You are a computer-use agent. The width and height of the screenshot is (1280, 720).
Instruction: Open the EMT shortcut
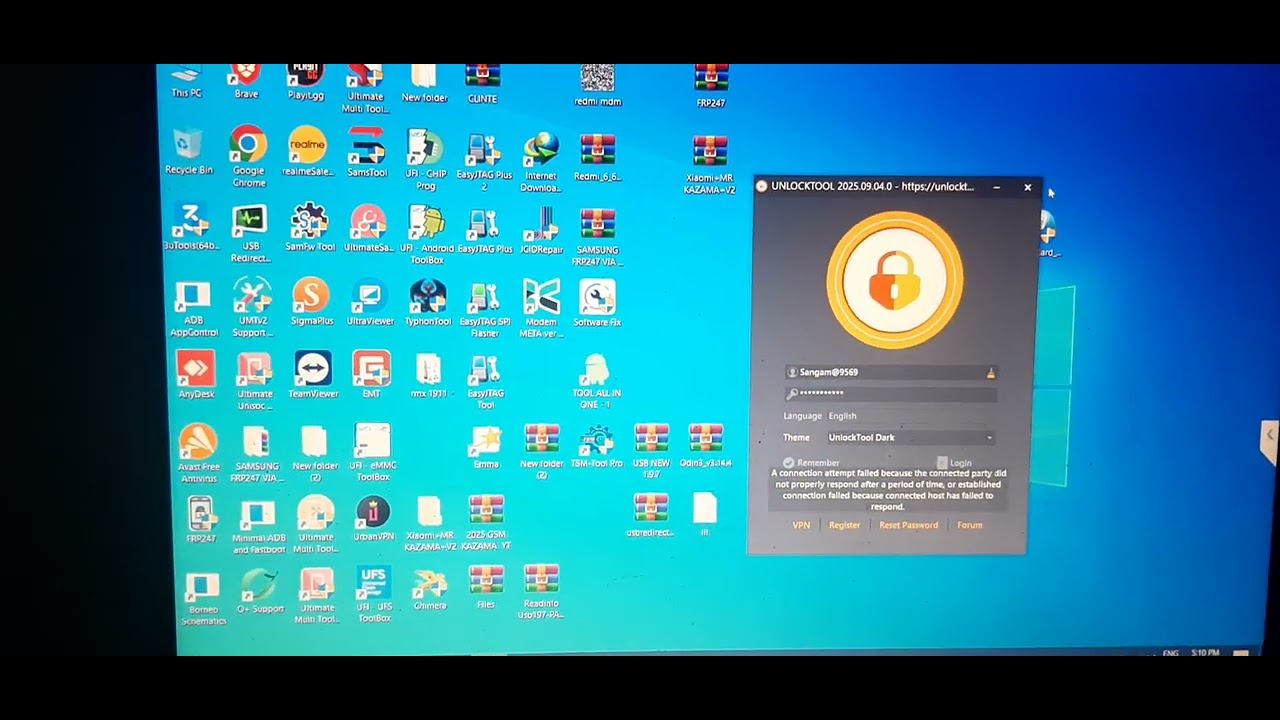371,375
